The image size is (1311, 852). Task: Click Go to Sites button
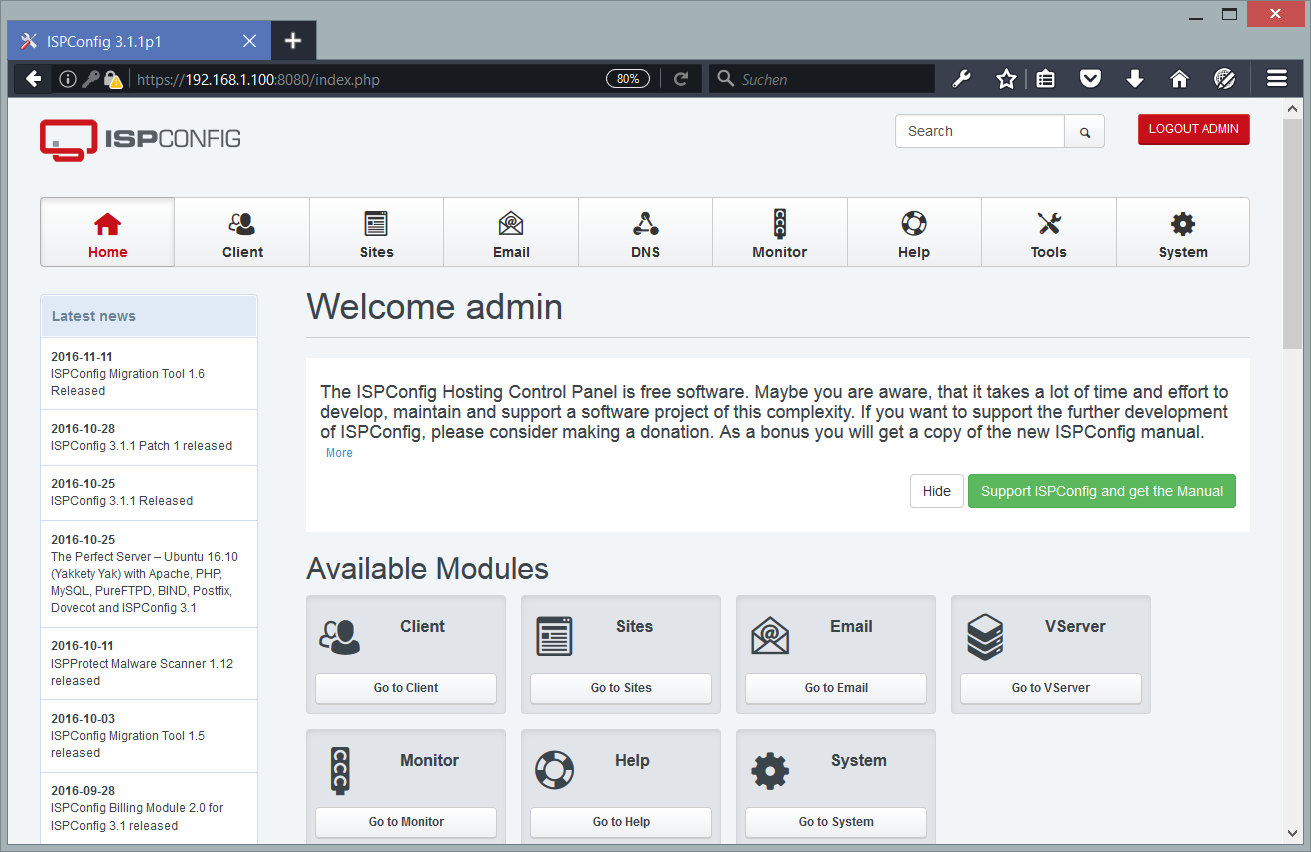click(x=621, y=688)
